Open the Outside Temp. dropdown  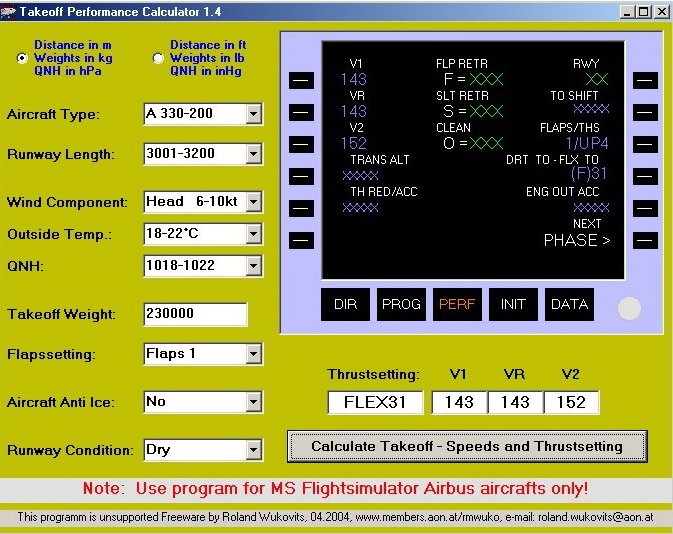tap(254, 234)
